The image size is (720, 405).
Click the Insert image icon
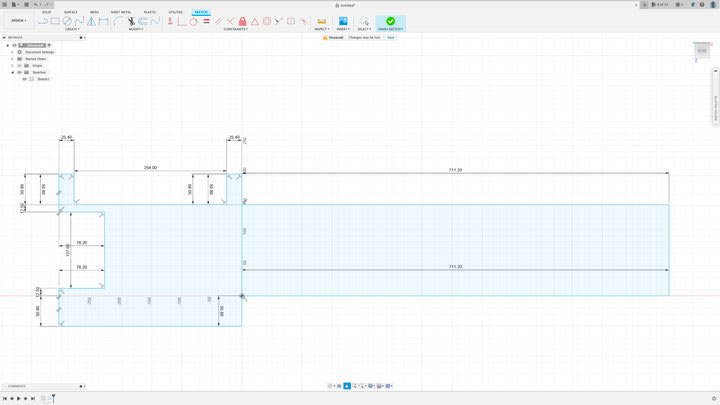click(343, 21)
